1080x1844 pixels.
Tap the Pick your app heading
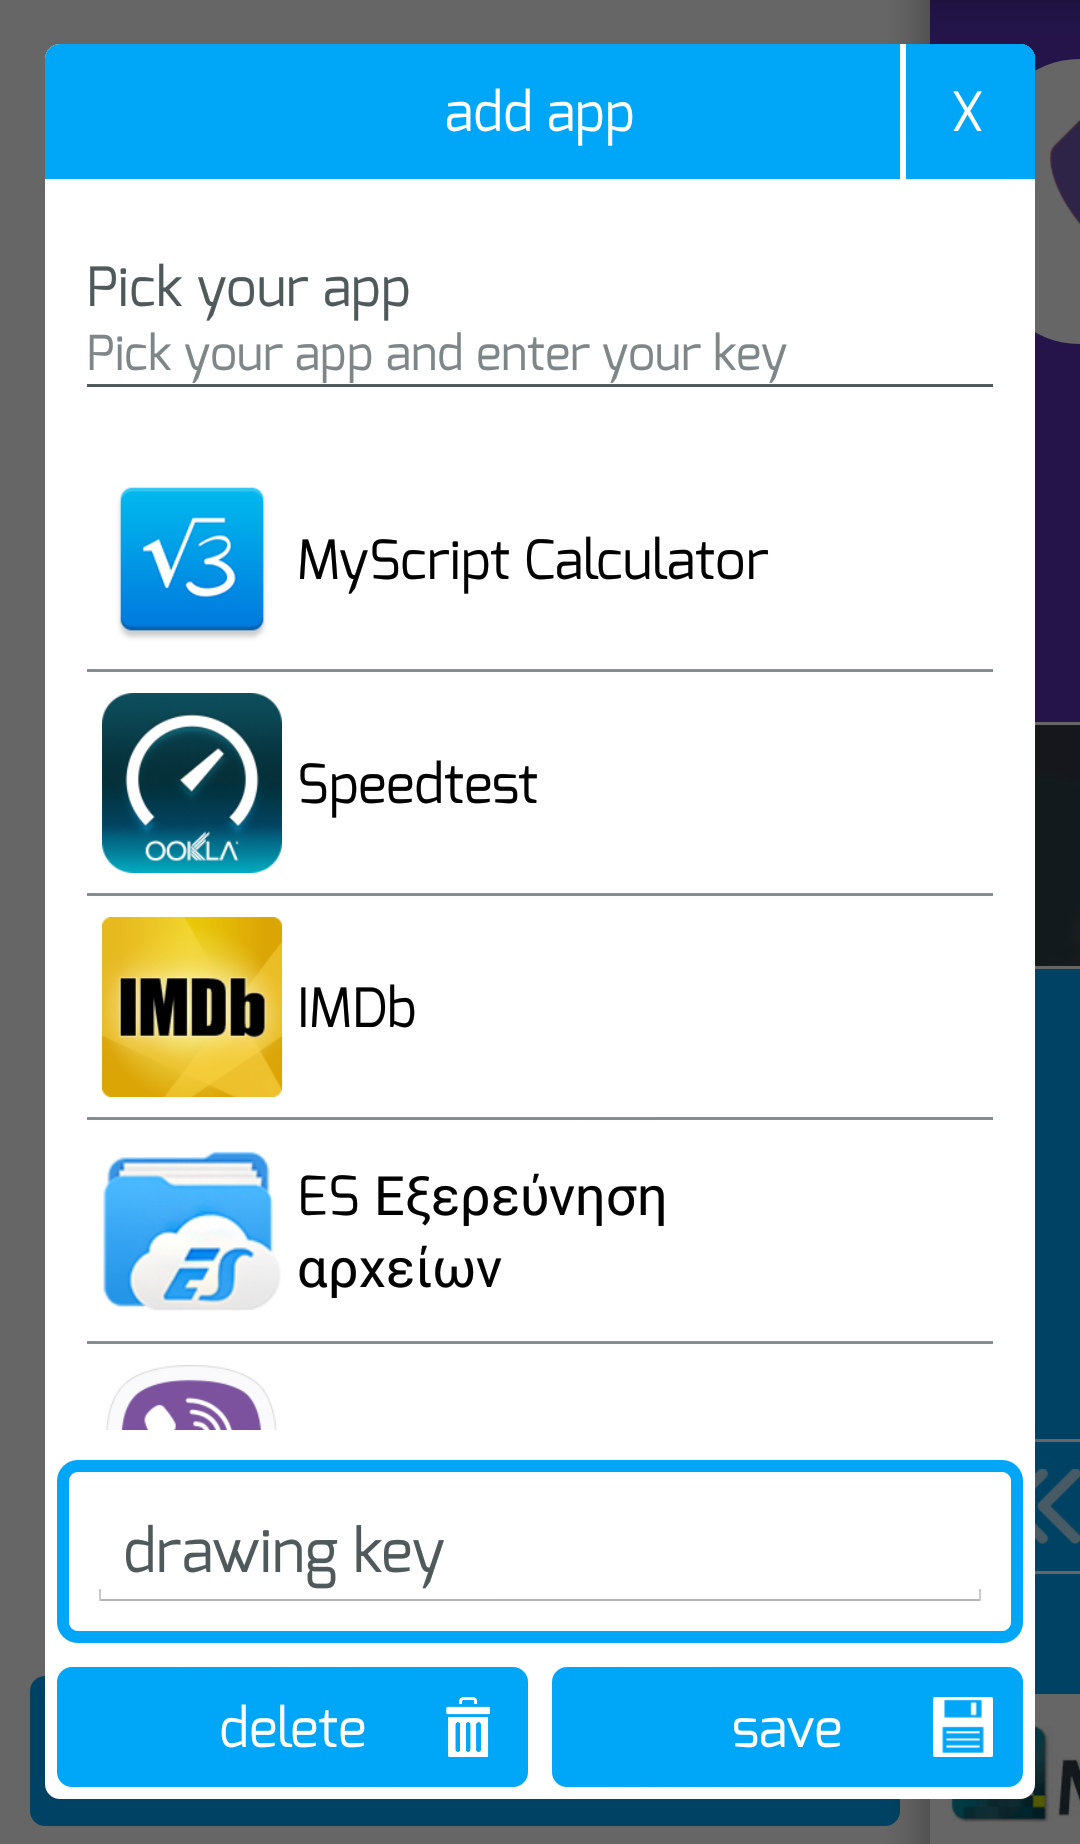click(248, 288)
